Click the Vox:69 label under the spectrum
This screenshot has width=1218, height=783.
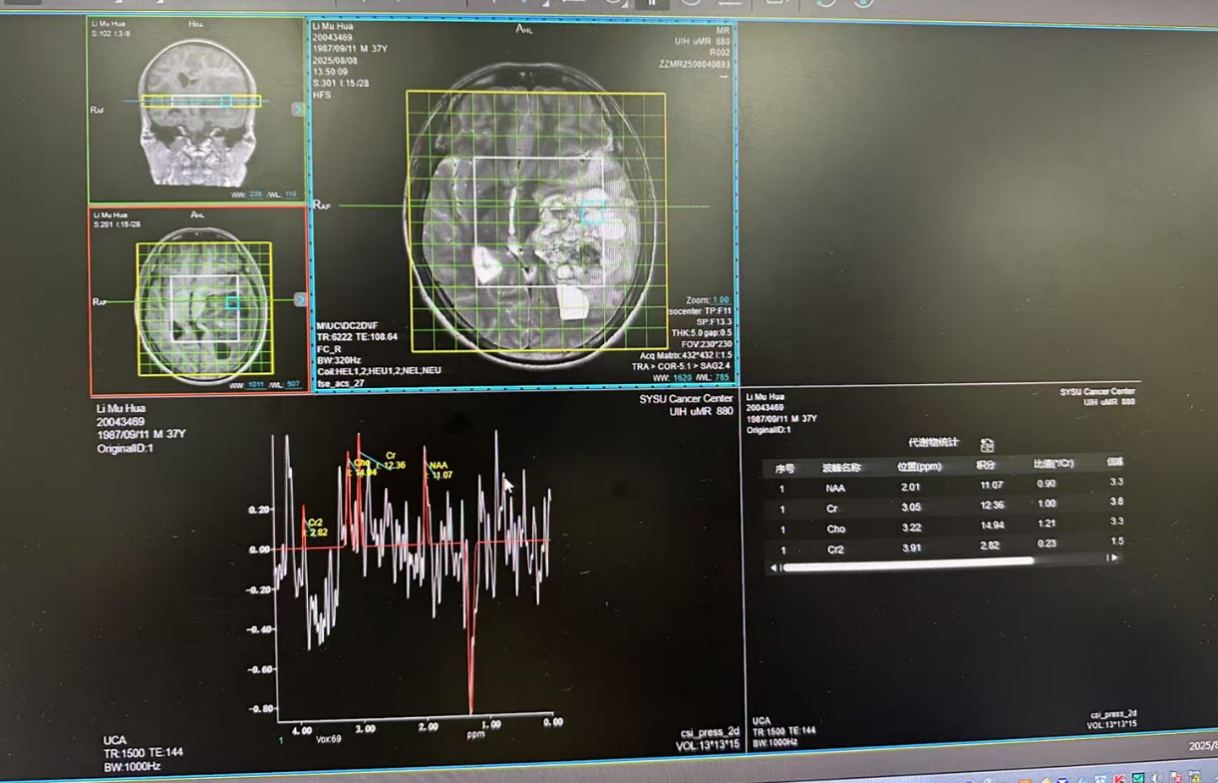[x=329, y=739]
